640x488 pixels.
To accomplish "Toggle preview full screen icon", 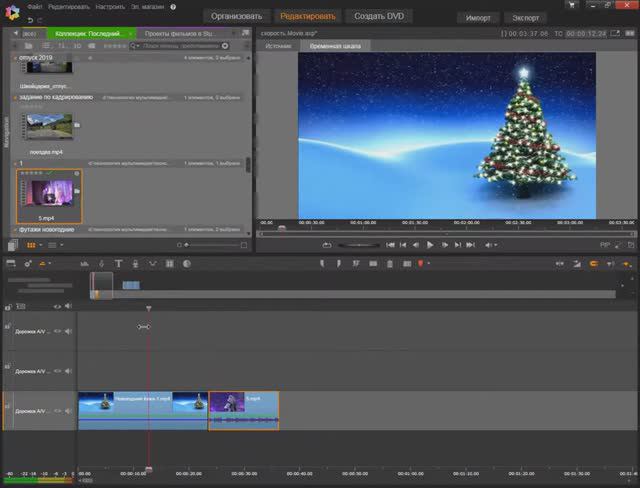I will 631,245.
